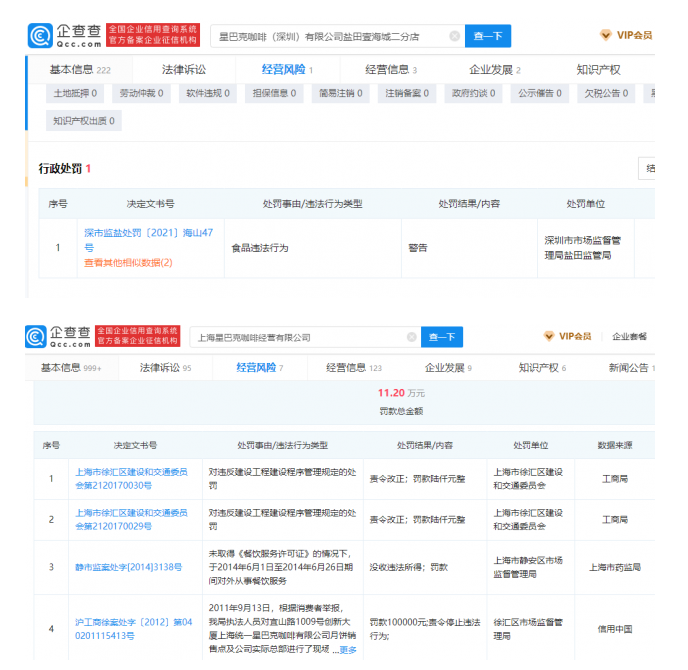Viewport: 688px width, 670px height.
Task: Click the search field containing 上海星巴克咖啡经营有限公司
Action: tap(305, 337)
